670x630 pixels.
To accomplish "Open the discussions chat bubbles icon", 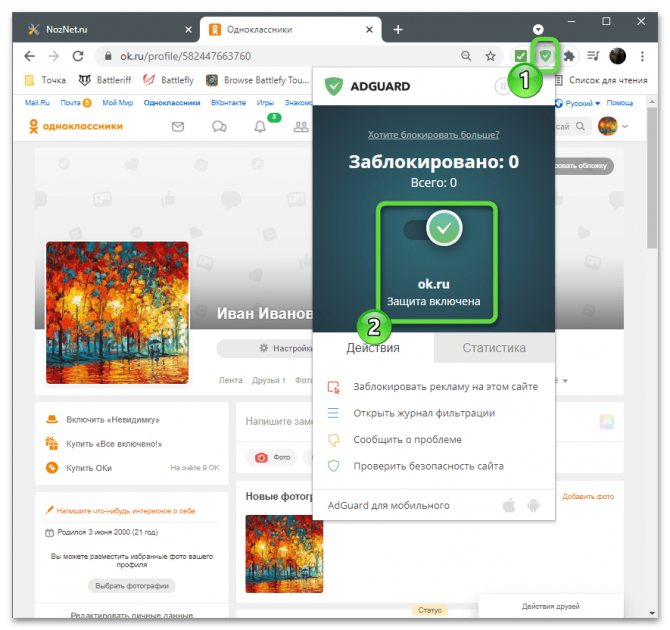I will tap(219, 127).
